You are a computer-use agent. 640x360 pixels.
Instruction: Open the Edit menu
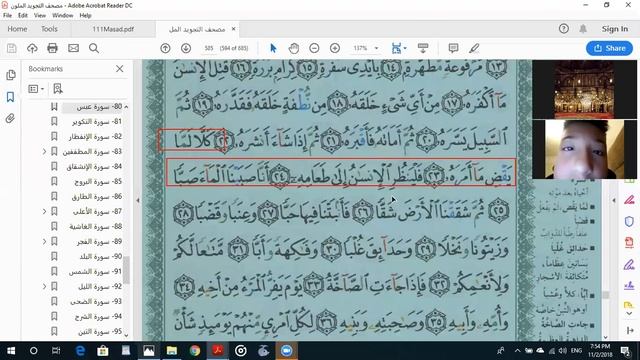pos(23,15)
